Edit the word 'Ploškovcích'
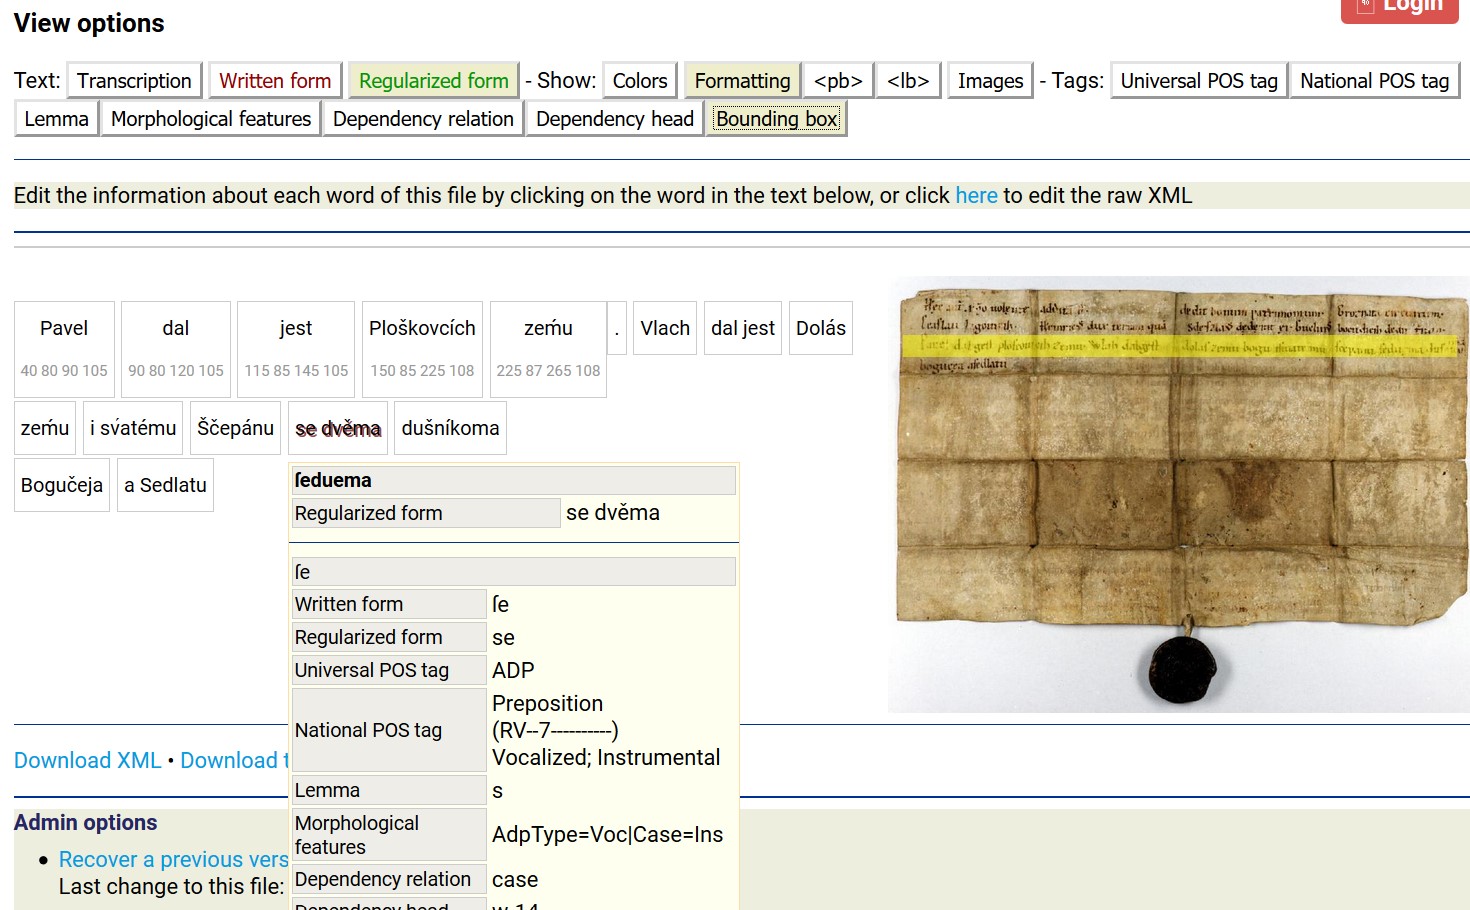1470x910 pixels. [422, 349]
